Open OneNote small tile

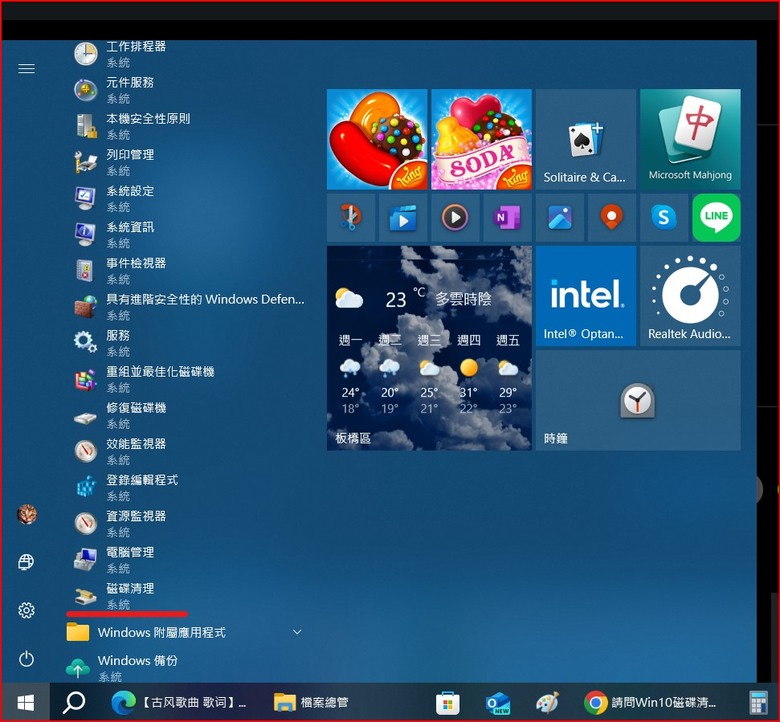click(507, 217)
